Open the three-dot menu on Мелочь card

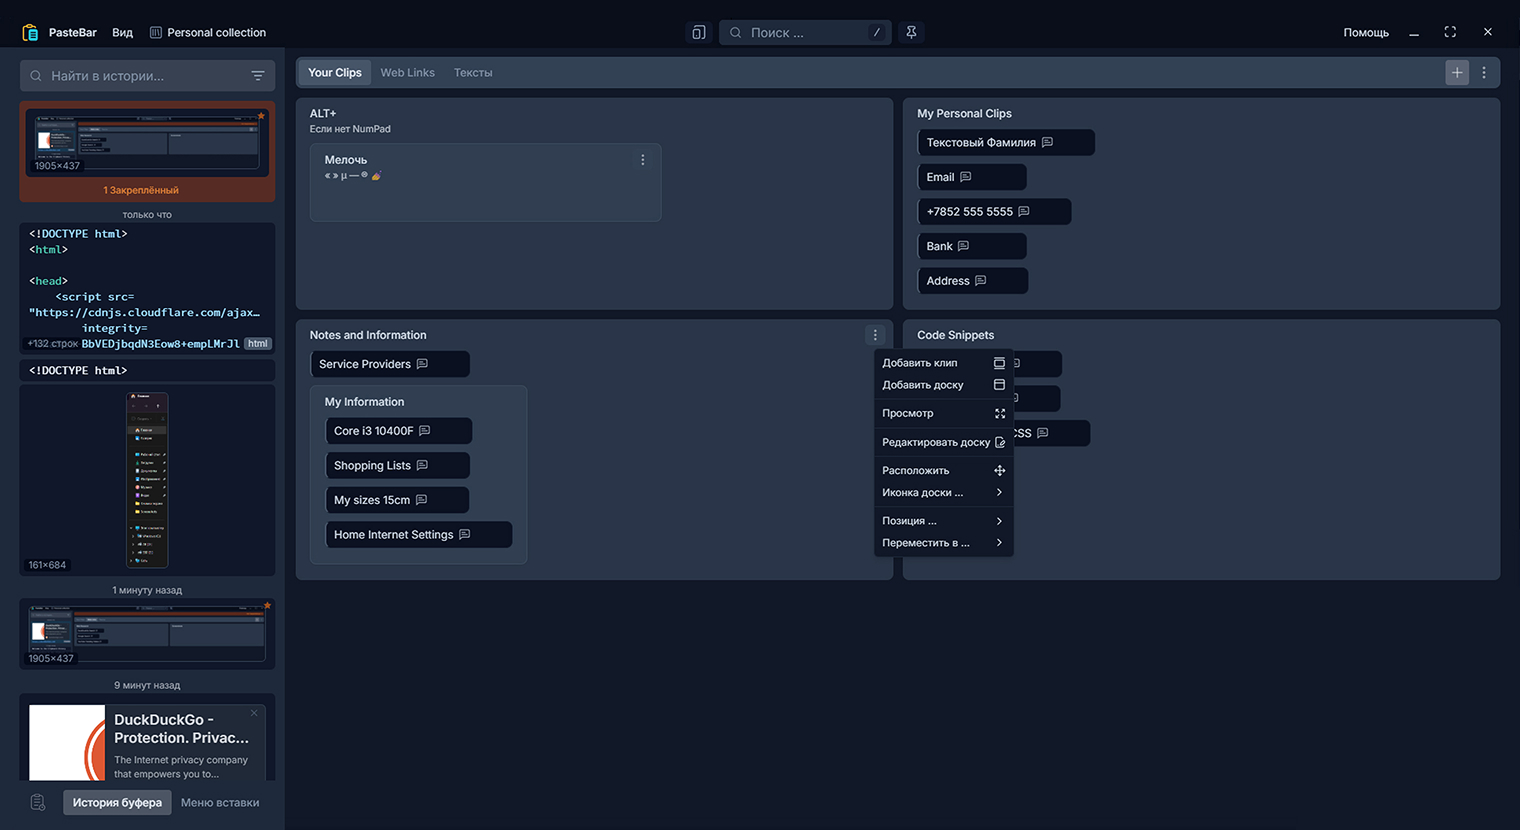click(642, 160)
